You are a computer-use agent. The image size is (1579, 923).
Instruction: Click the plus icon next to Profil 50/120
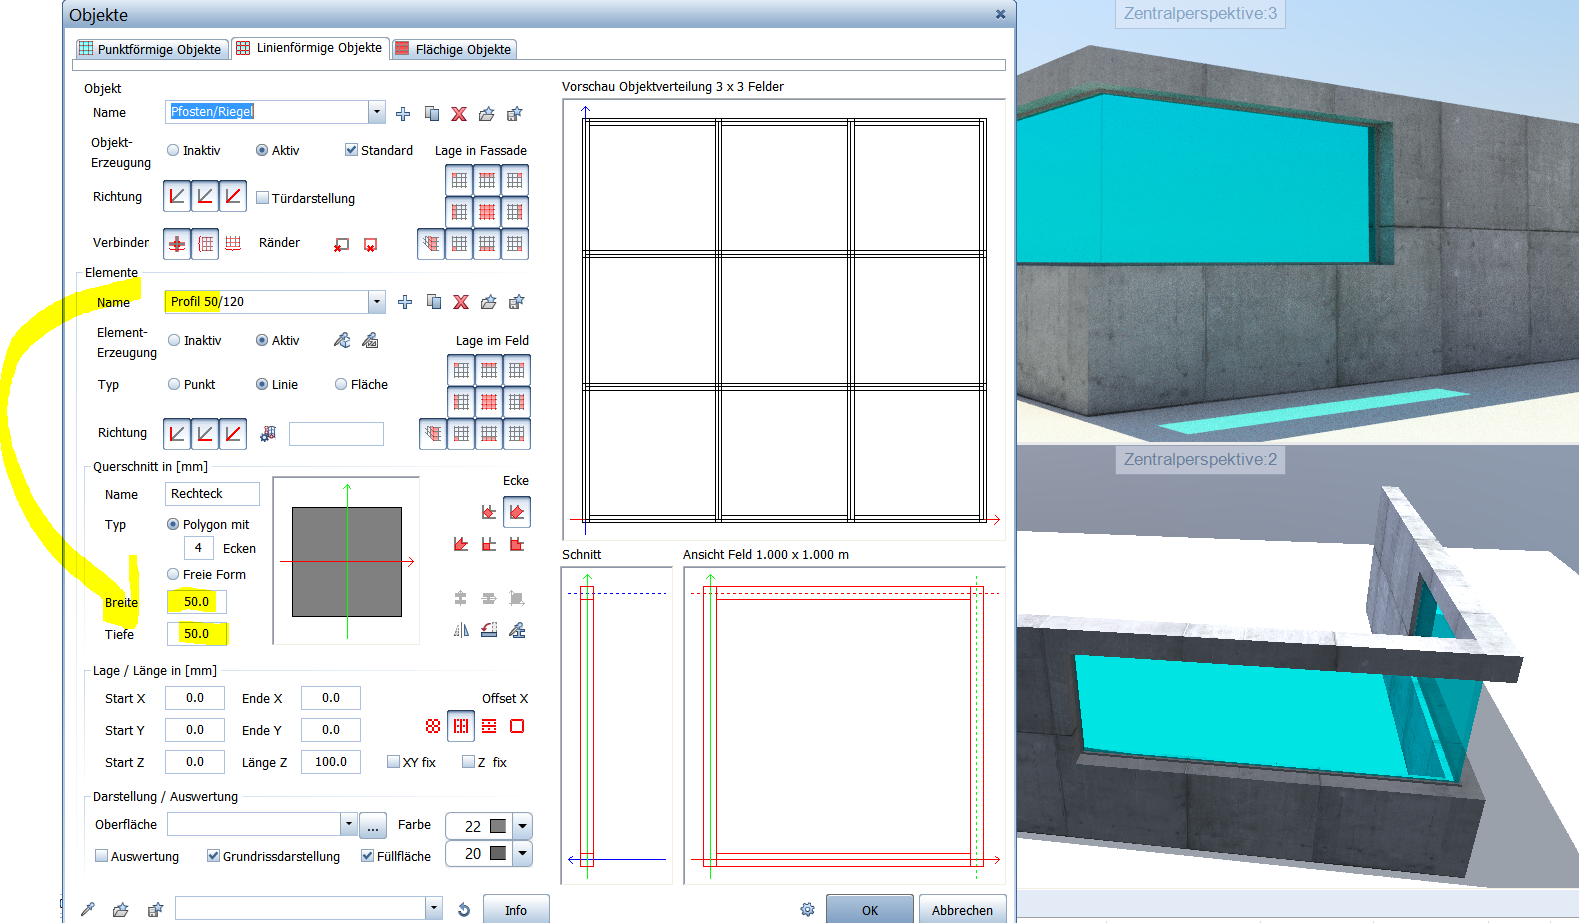pos(405,302)
